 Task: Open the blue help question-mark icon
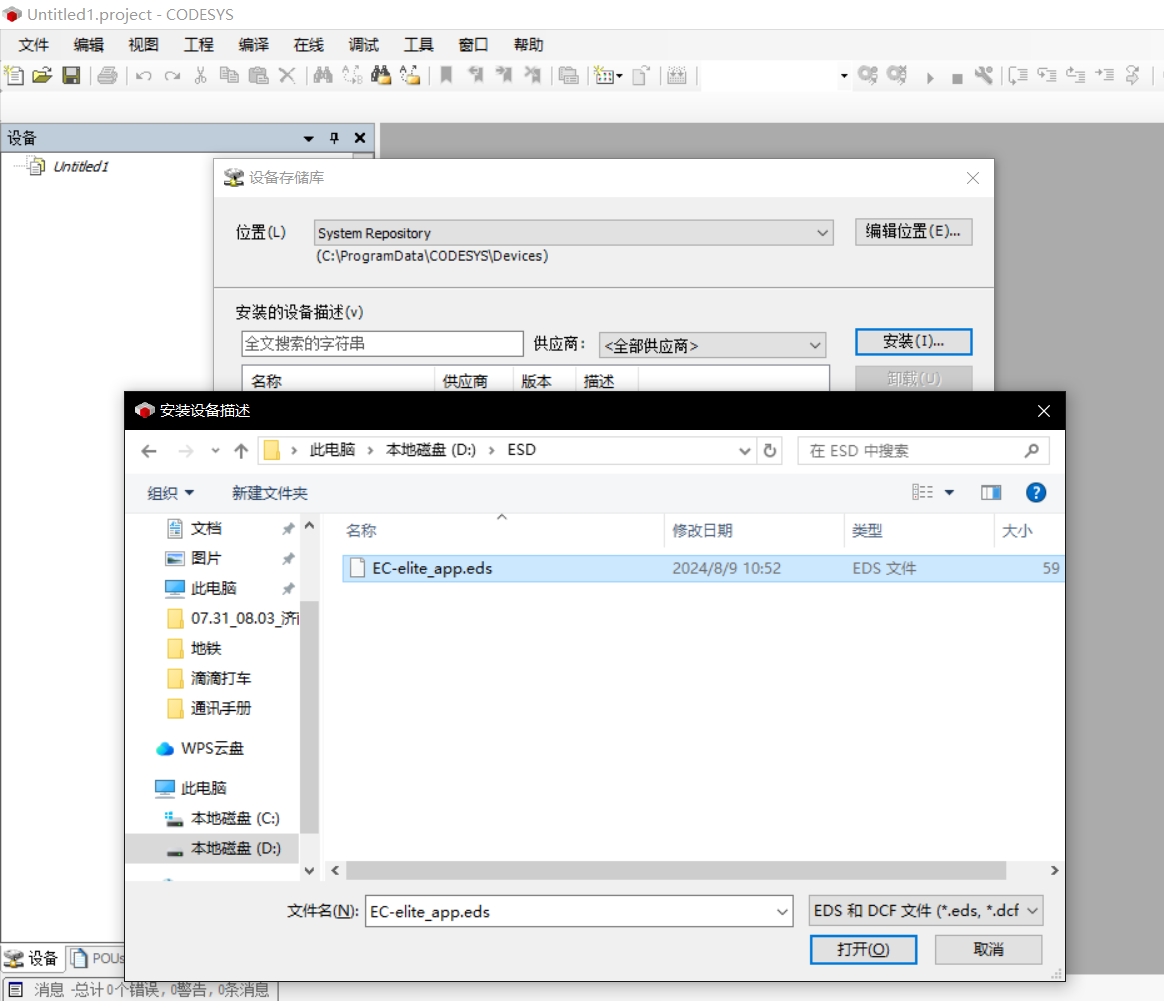pyautogui.click(x=1036, y=492)
